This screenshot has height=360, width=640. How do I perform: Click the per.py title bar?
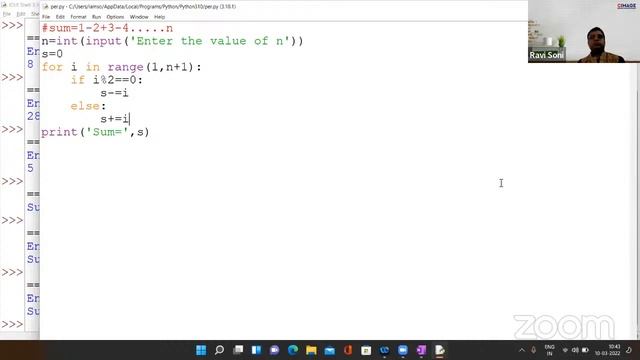point(284,7)
